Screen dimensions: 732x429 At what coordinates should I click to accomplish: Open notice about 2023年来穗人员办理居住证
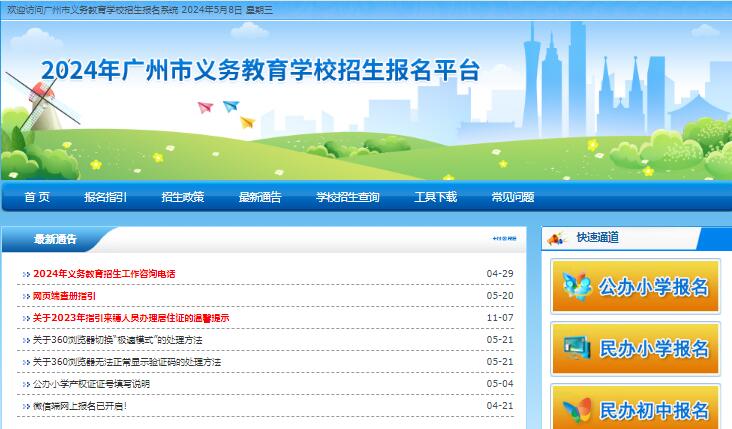pos(131,318)
